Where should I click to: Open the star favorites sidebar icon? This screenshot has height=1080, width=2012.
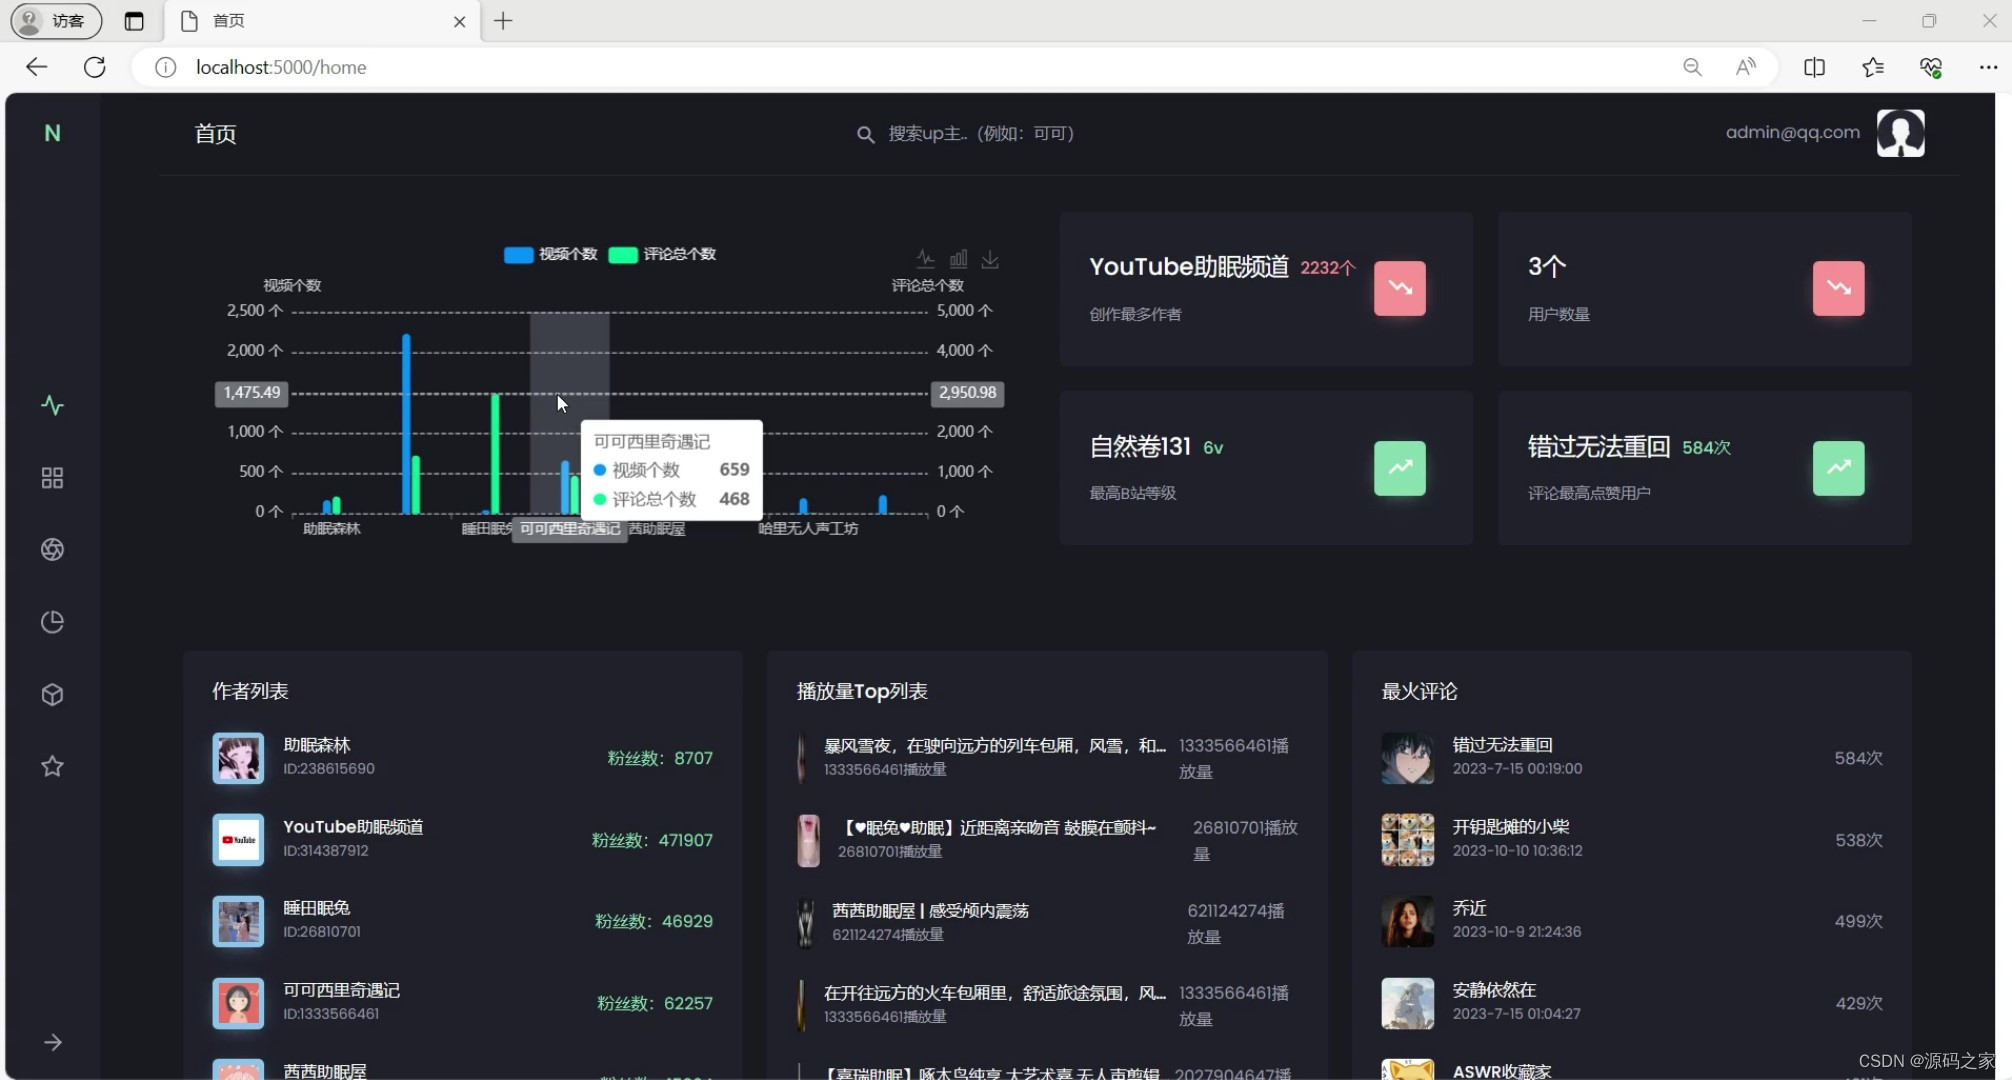[52, 766]
